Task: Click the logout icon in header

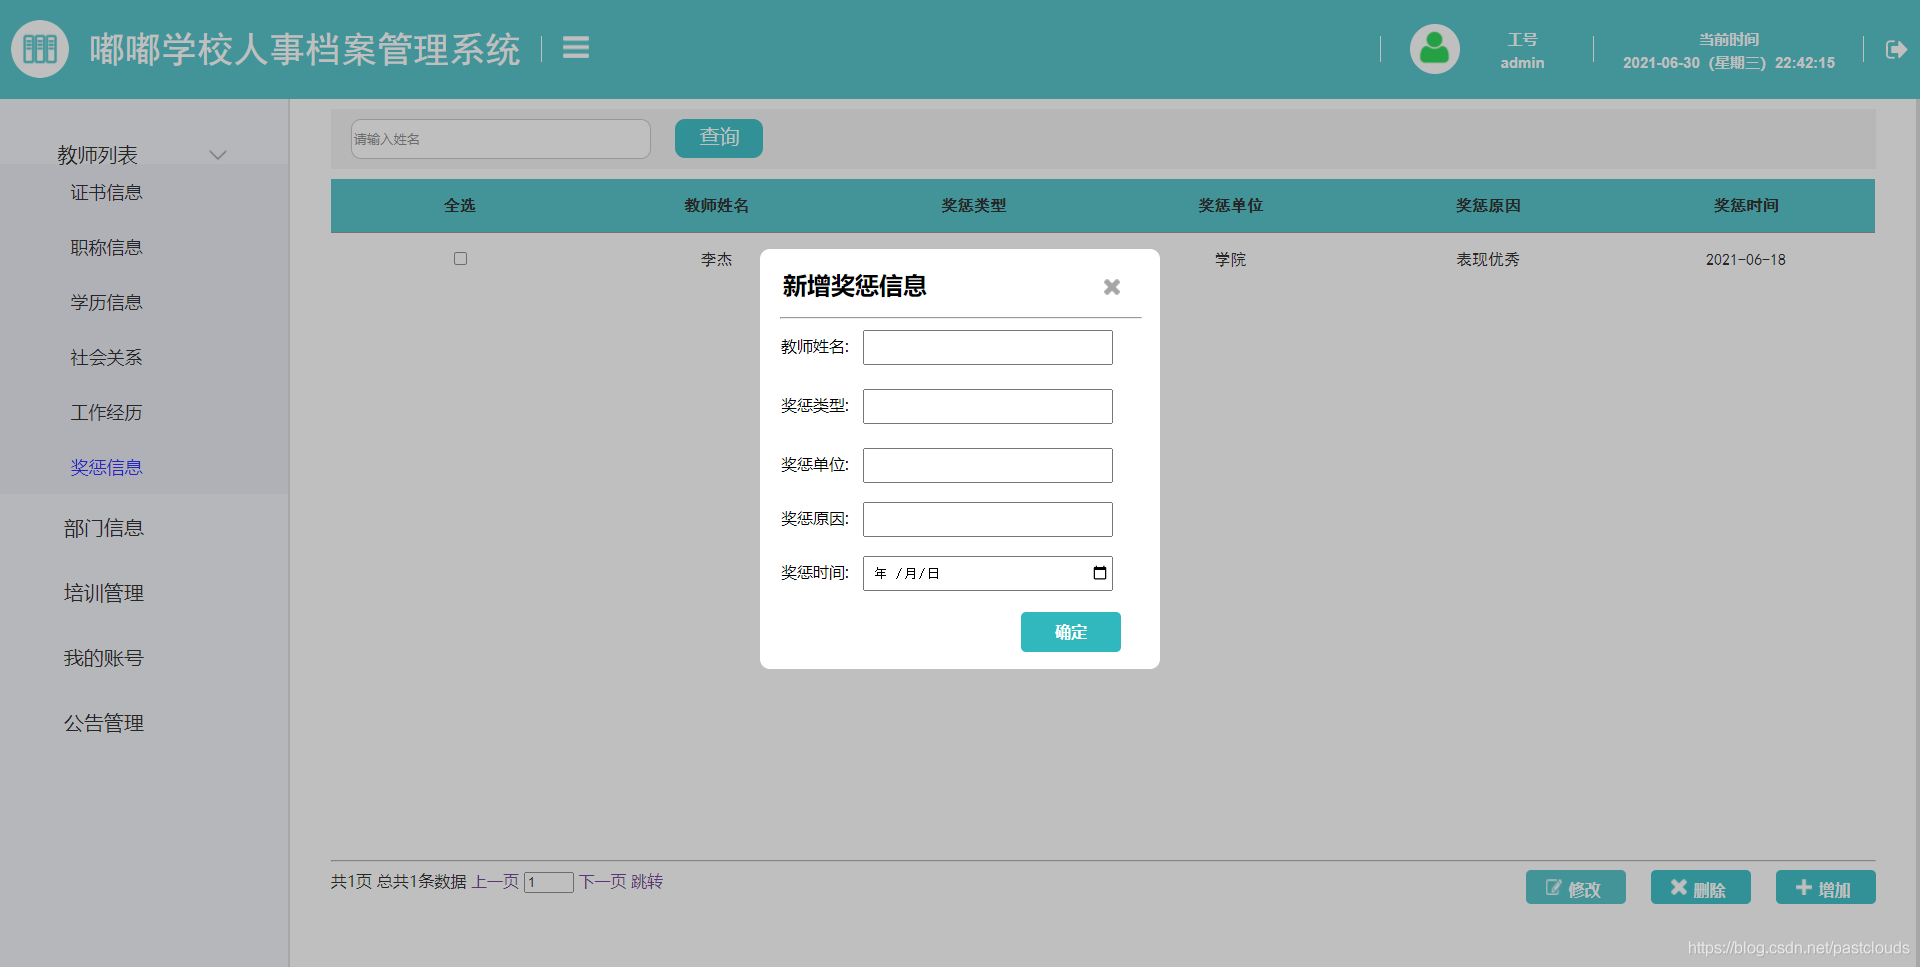Action: [1896, 49]
